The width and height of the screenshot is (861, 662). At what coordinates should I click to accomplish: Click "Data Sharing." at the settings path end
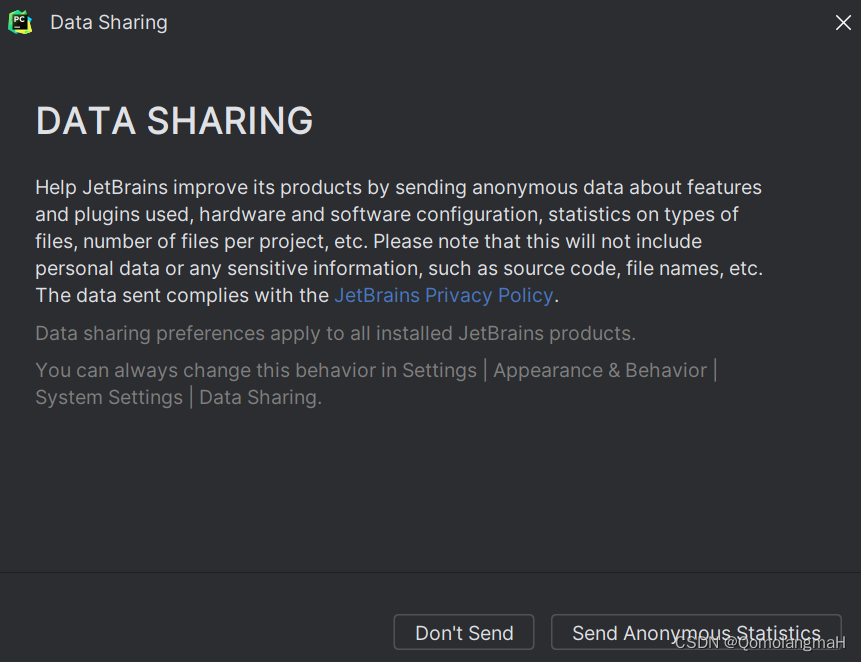[x=260, y=397]
